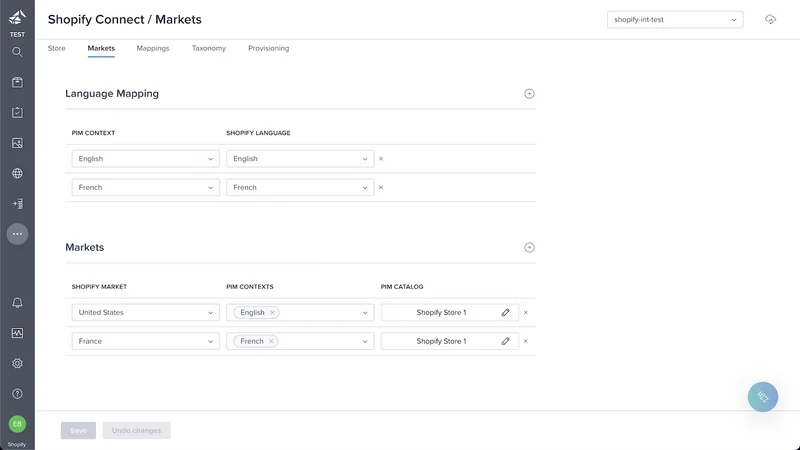Open the activity monitor icon in sidebar
800x450 pixels.
pos(17,333)
